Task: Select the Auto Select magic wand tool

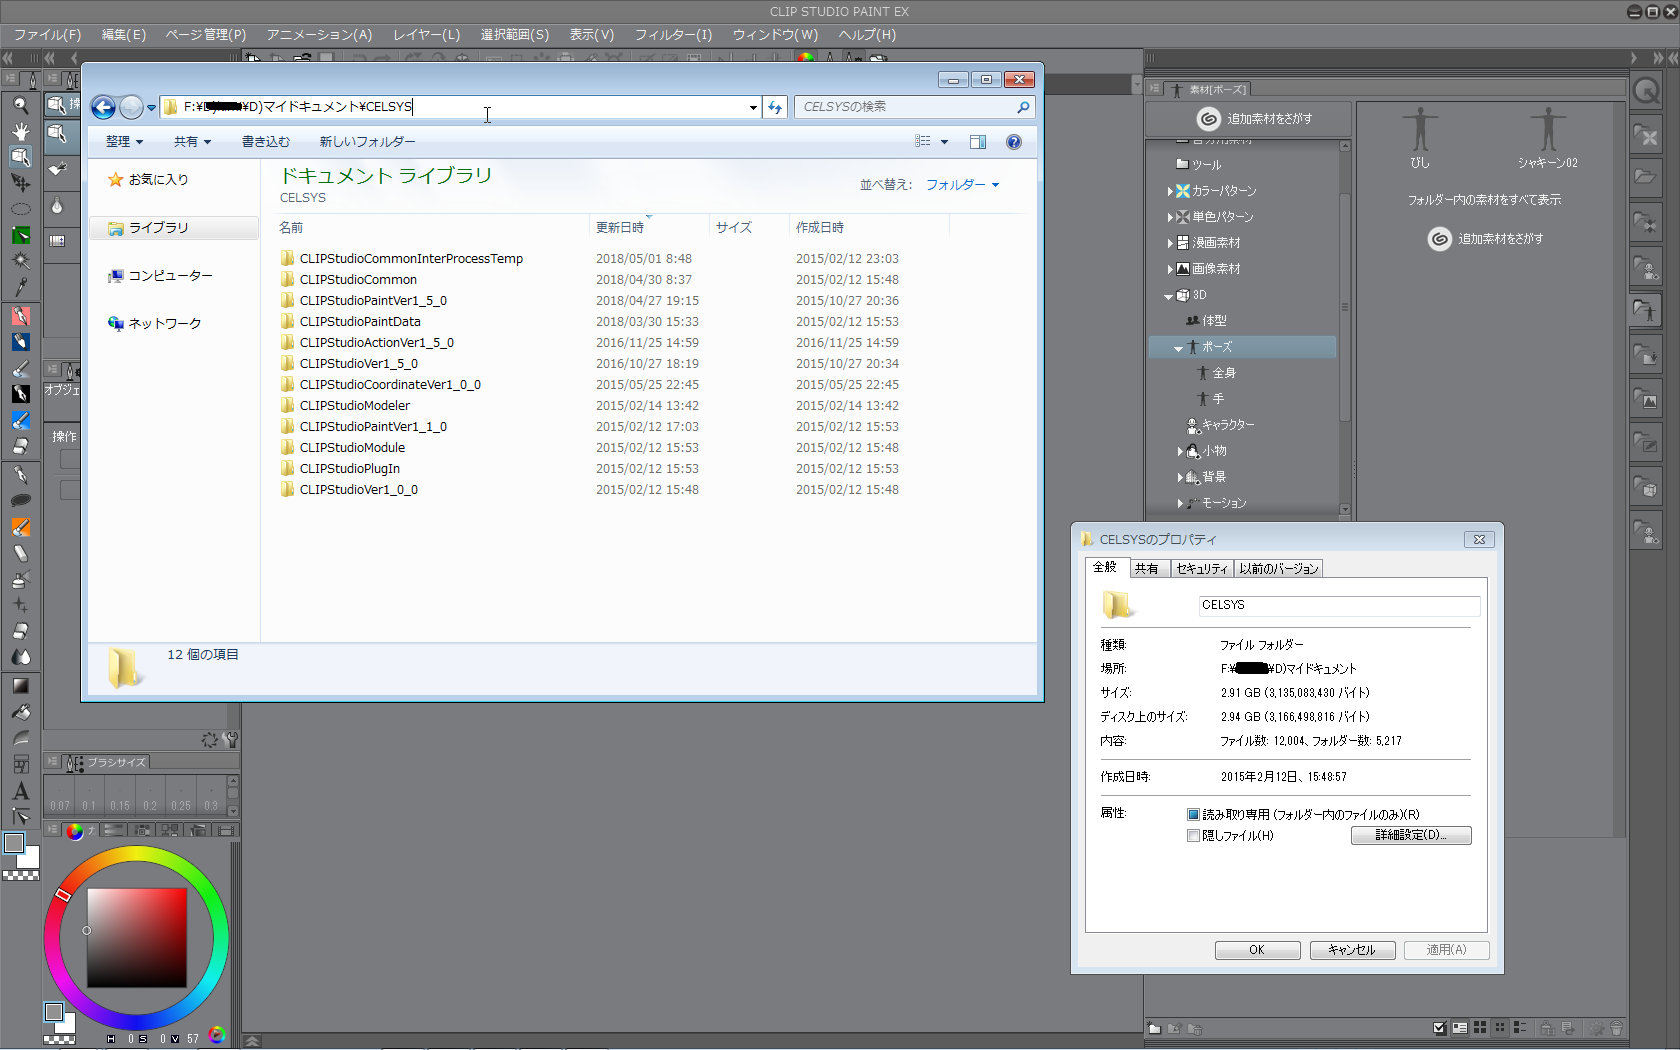Action: 20,261
